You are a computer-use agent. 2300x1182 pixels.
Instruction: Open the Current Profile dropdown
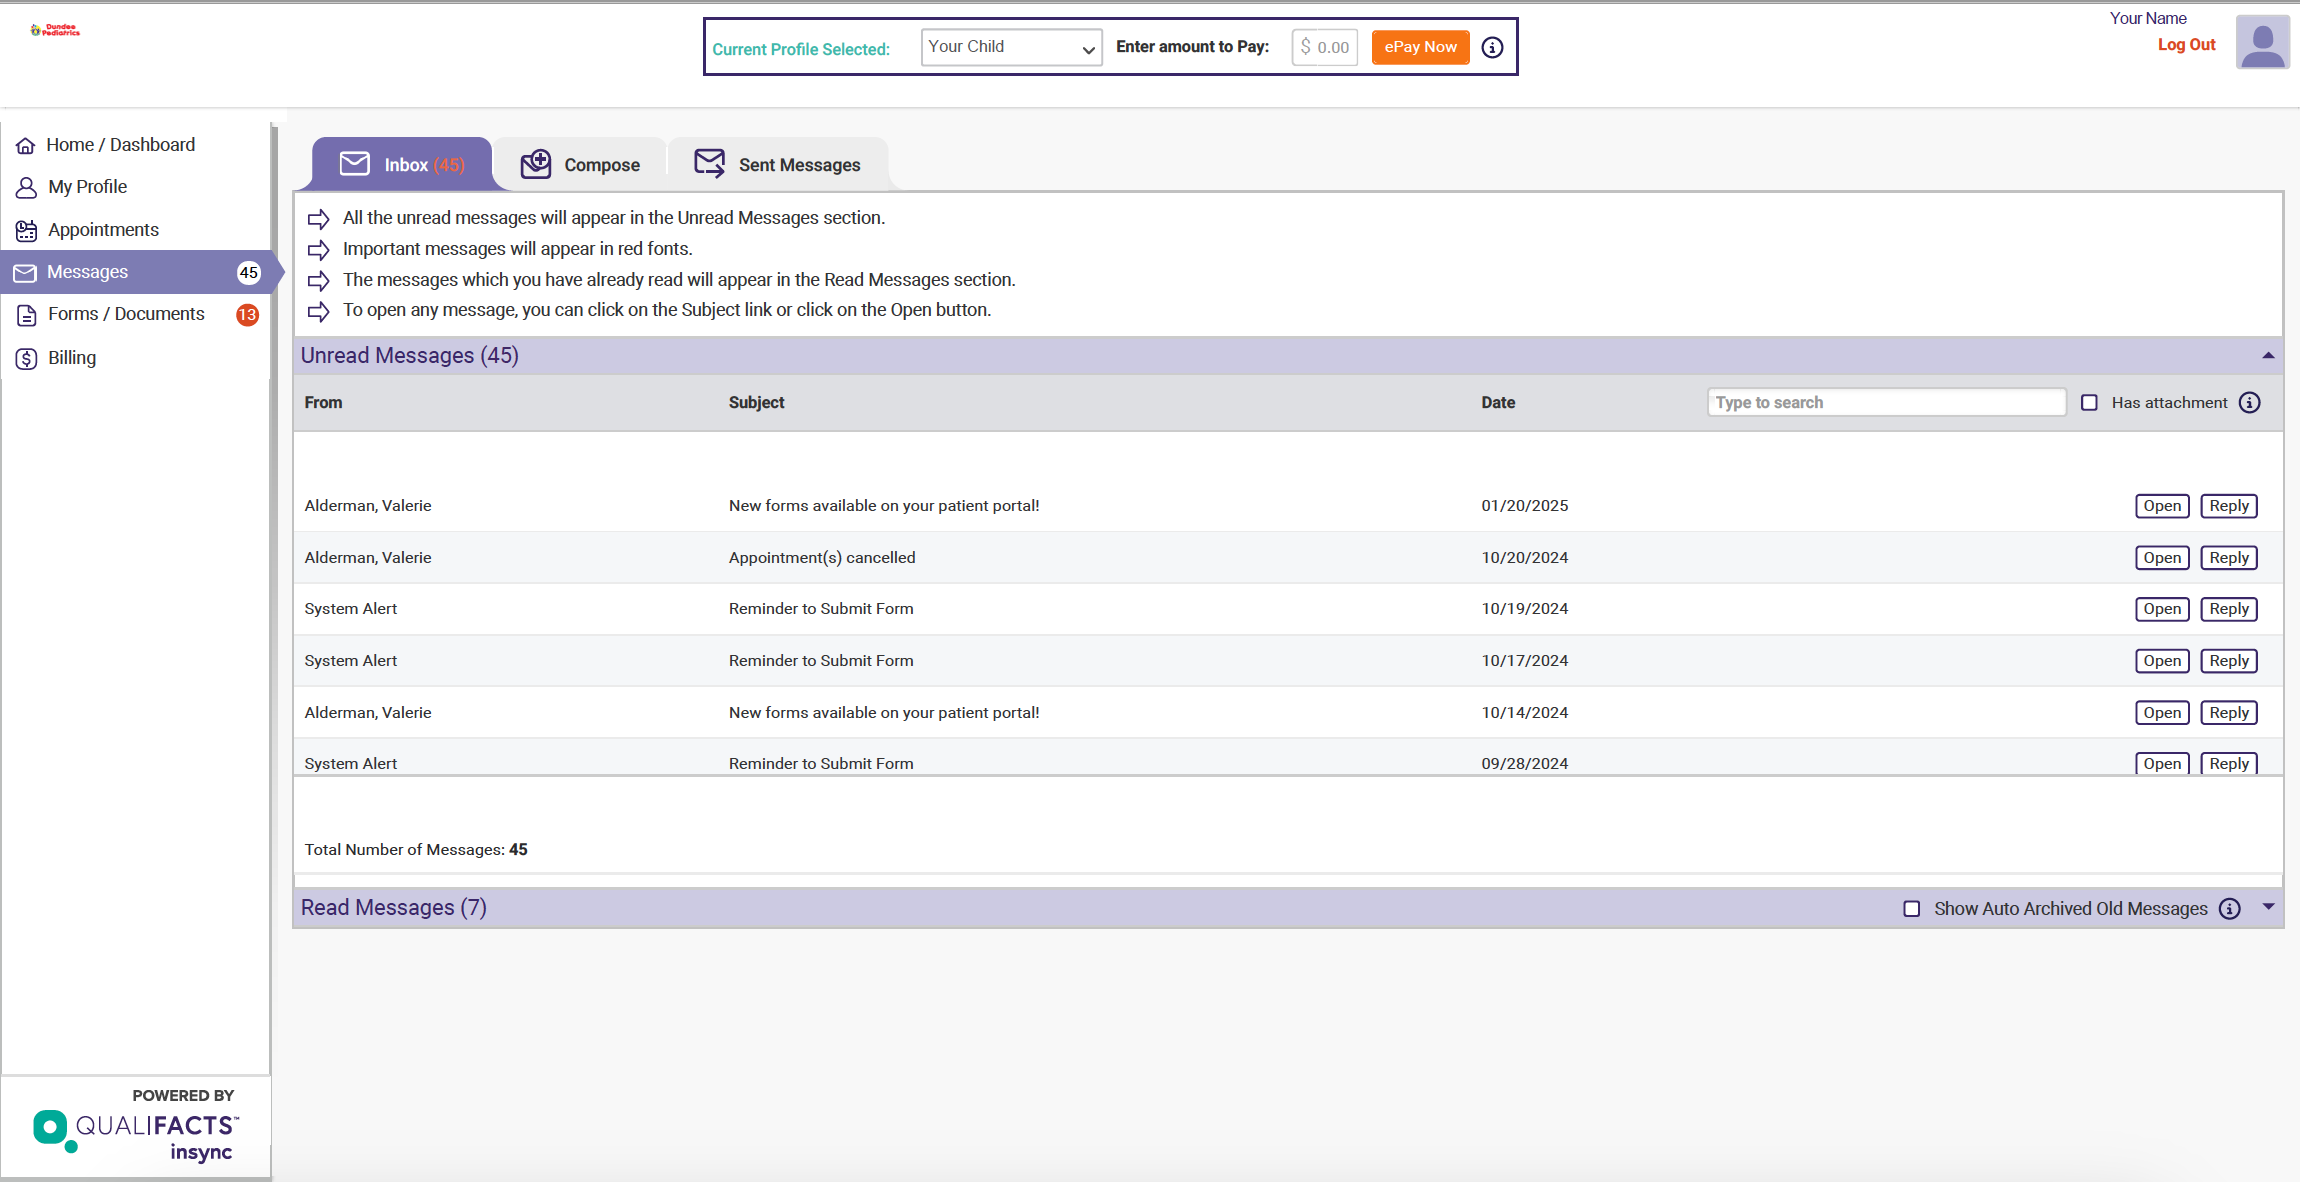[x=1010, y=47]
